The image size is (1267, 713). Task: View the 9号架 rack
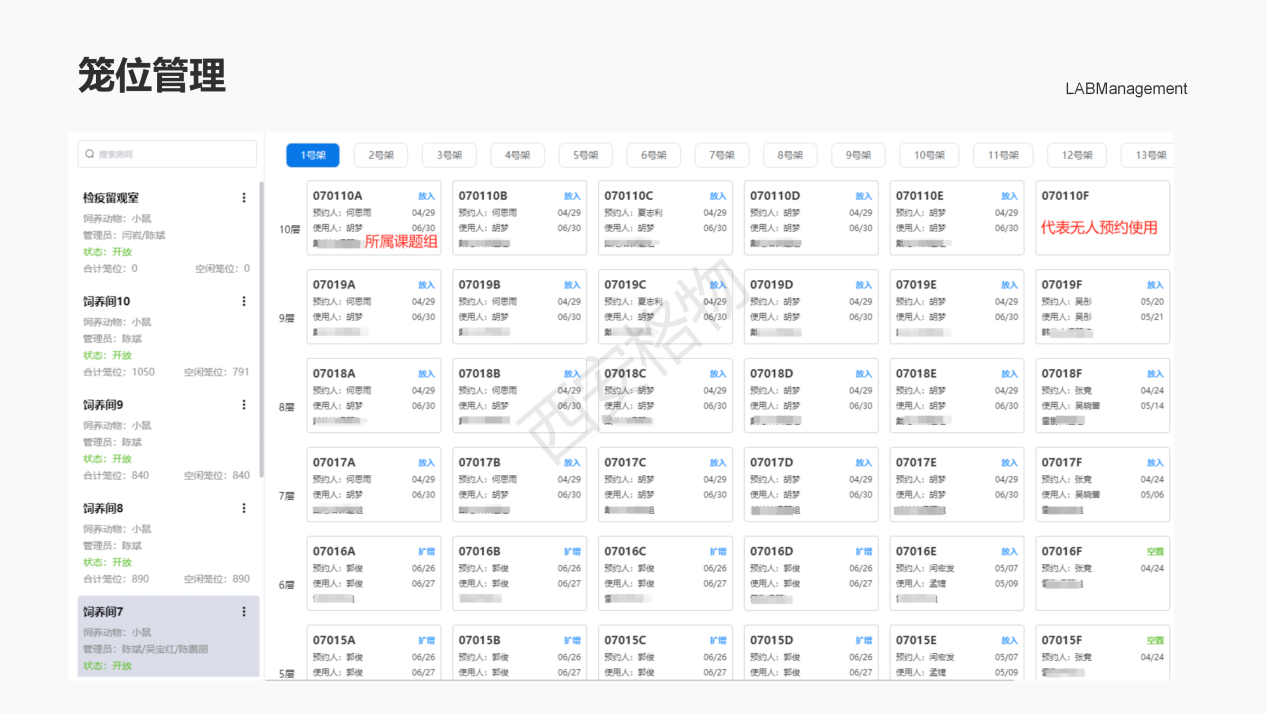[858, 155]
